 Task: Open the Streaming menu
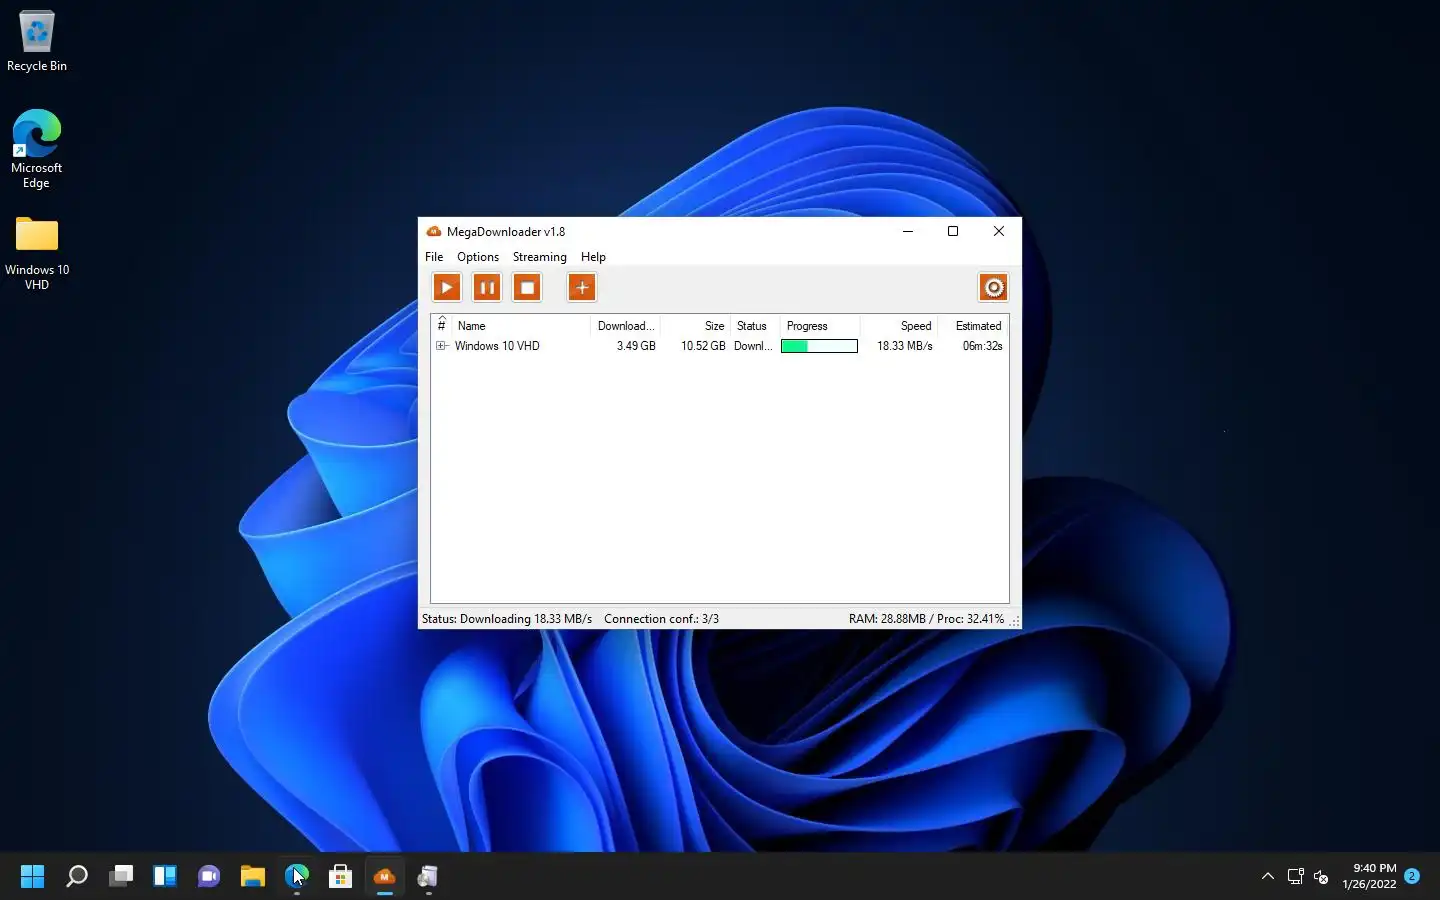(x=540, y=257)
